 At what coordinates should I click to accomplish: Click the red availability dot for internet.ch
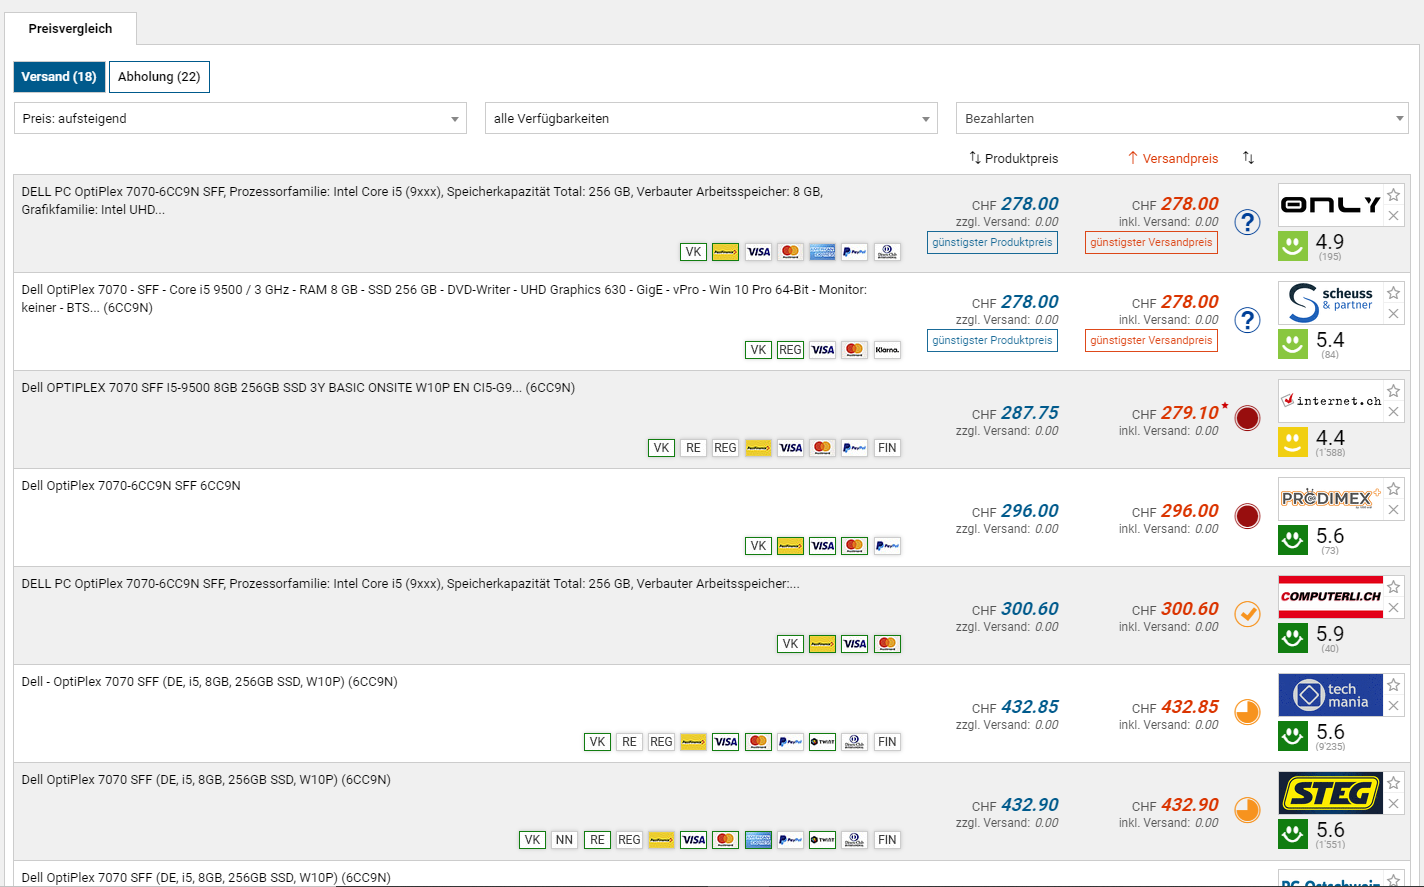point(1247,418)
